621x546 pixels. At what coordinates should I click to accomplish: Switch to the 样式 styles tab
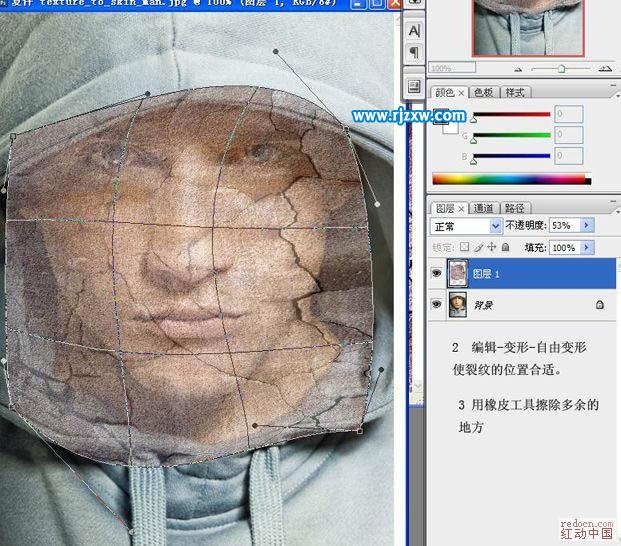pyautogui.click(x=515, y=93)
